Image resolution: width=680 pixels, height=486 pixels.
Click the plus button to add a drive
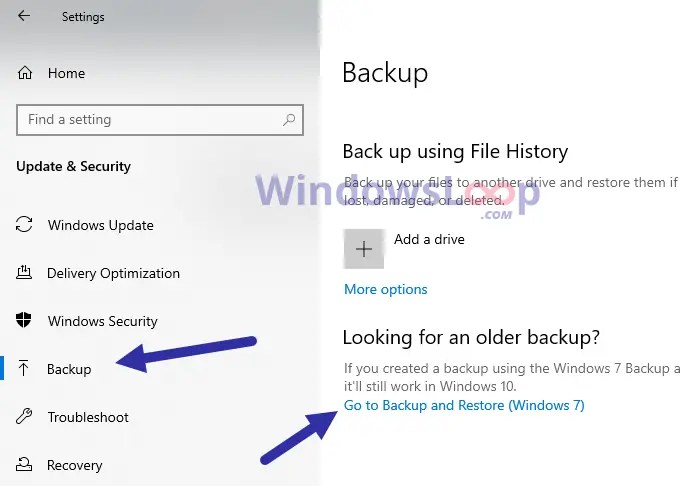point(363,249)
